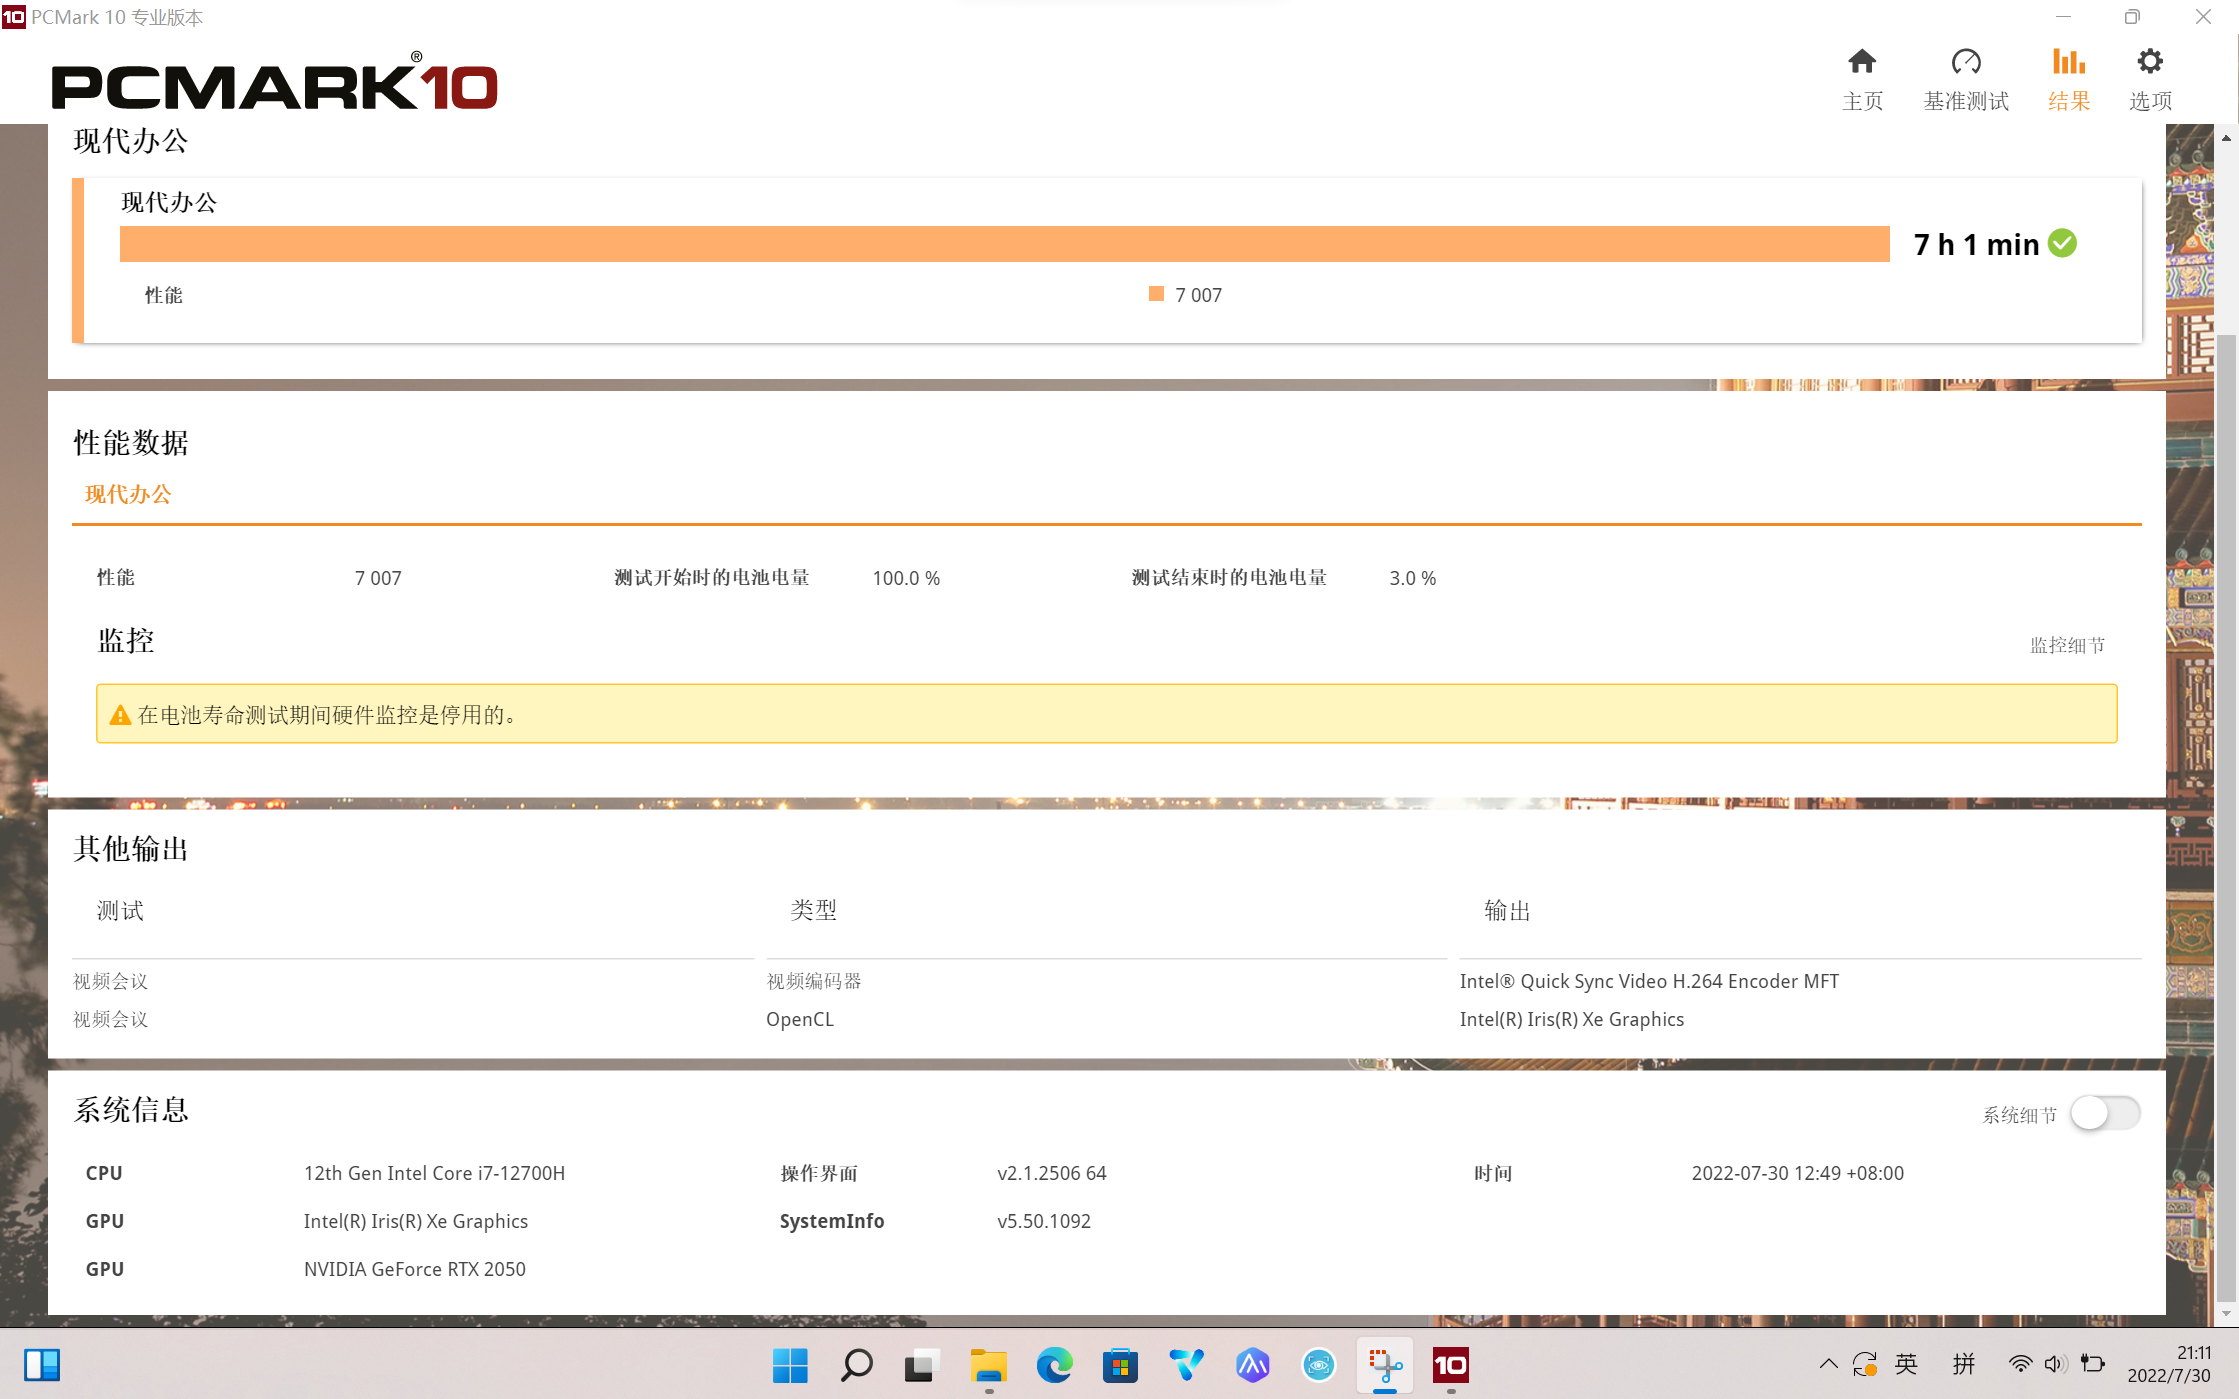Show hidden system tray icons
This screenshot has width=2239, height=1399.
[x=1828, y=1364]
